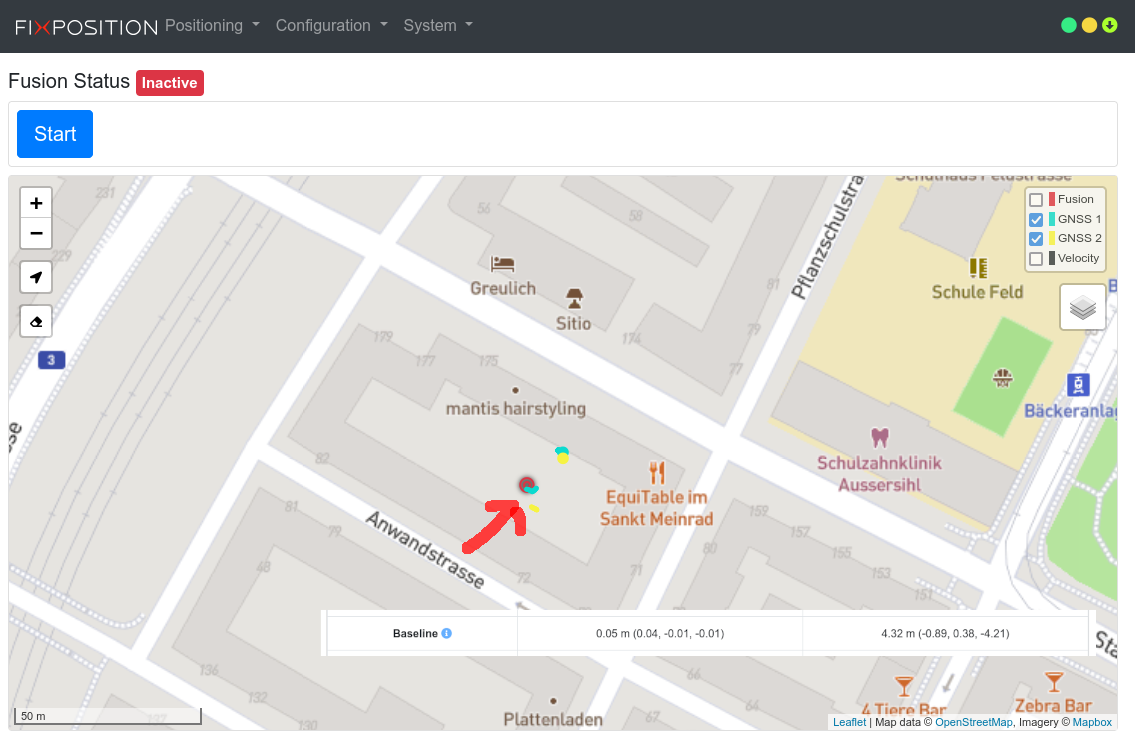1135x739 pixels.
Task: Click the green status indicator
Action: click(1068, 26)
